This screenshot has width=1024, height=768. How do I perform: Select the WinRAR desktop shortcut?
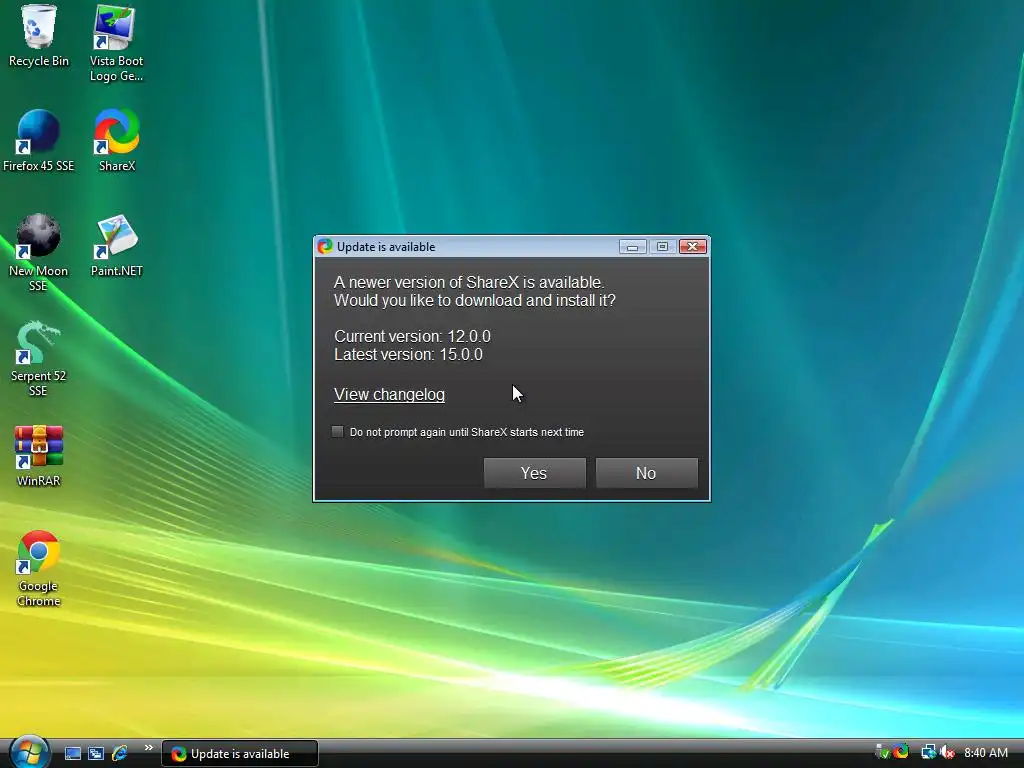[39, 456]
